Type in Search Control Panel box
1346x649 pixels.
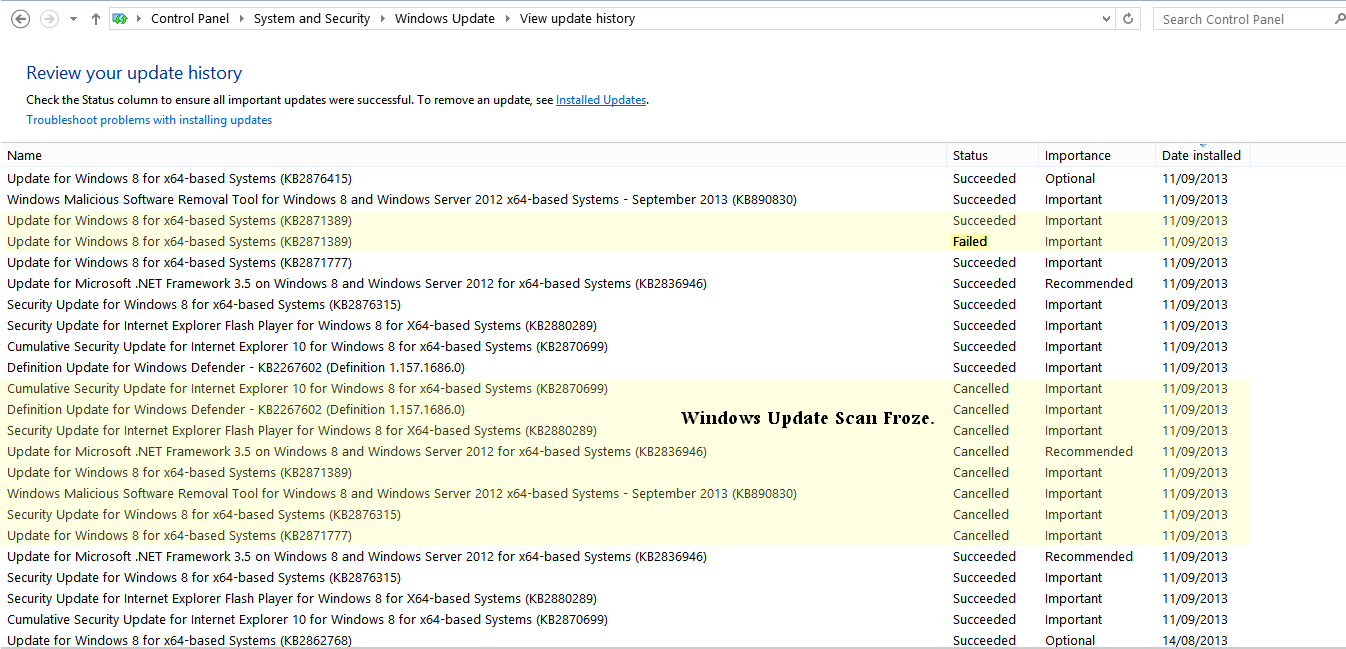[1240, 19]
